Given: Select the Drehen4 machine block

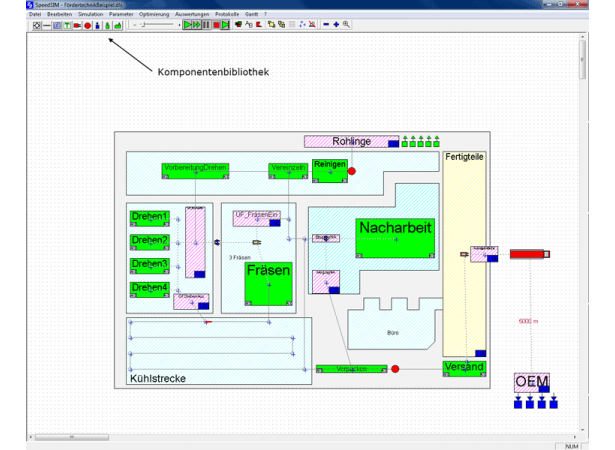Looking at the screenshot, I should coord(150,290).
